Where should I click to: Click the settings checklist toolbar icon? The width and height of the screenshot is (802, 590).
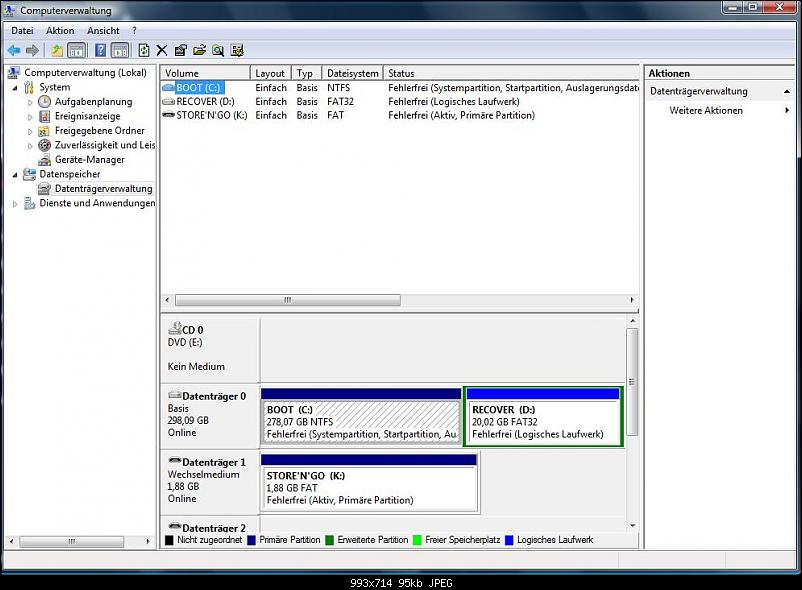tap(237, 50)
